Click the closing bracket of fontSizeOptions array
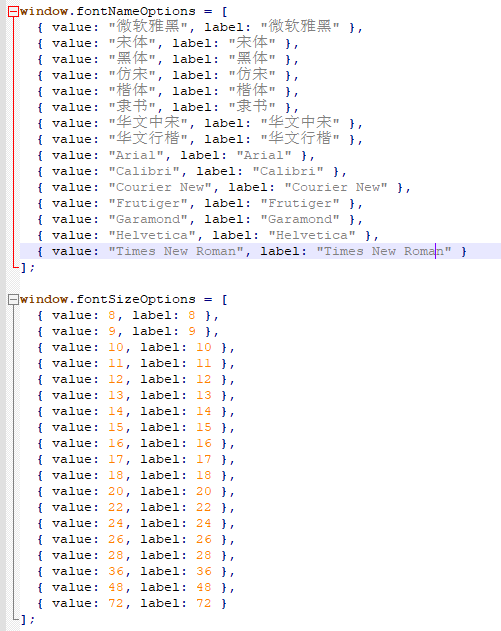Viewport: 501px width, 631px height. pyautogui.click(x=24, y=619)
